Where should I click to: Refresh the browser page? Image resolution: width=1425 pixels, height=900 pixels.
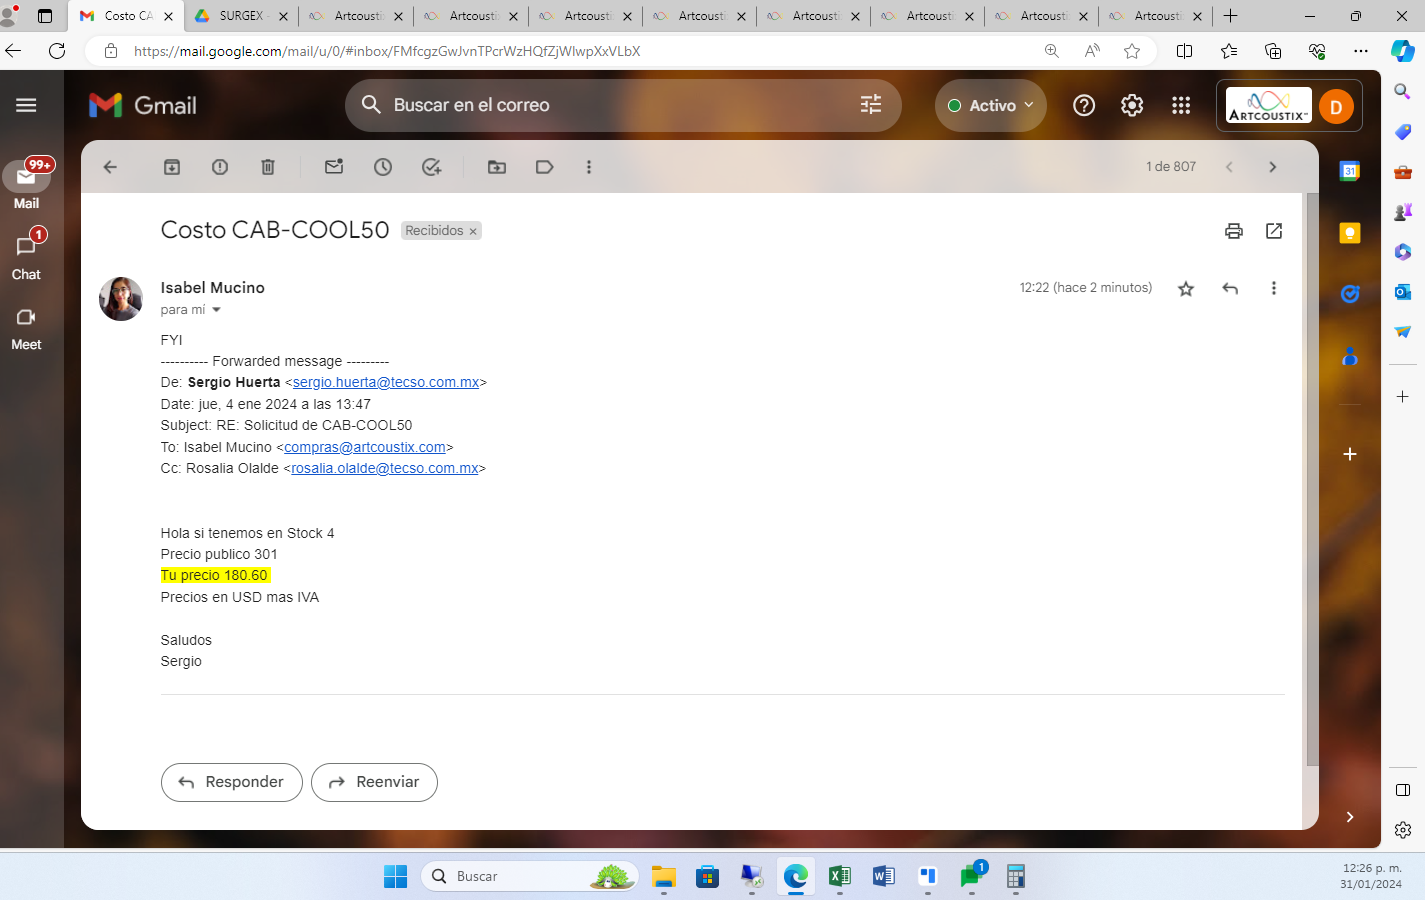pos(57,51)
